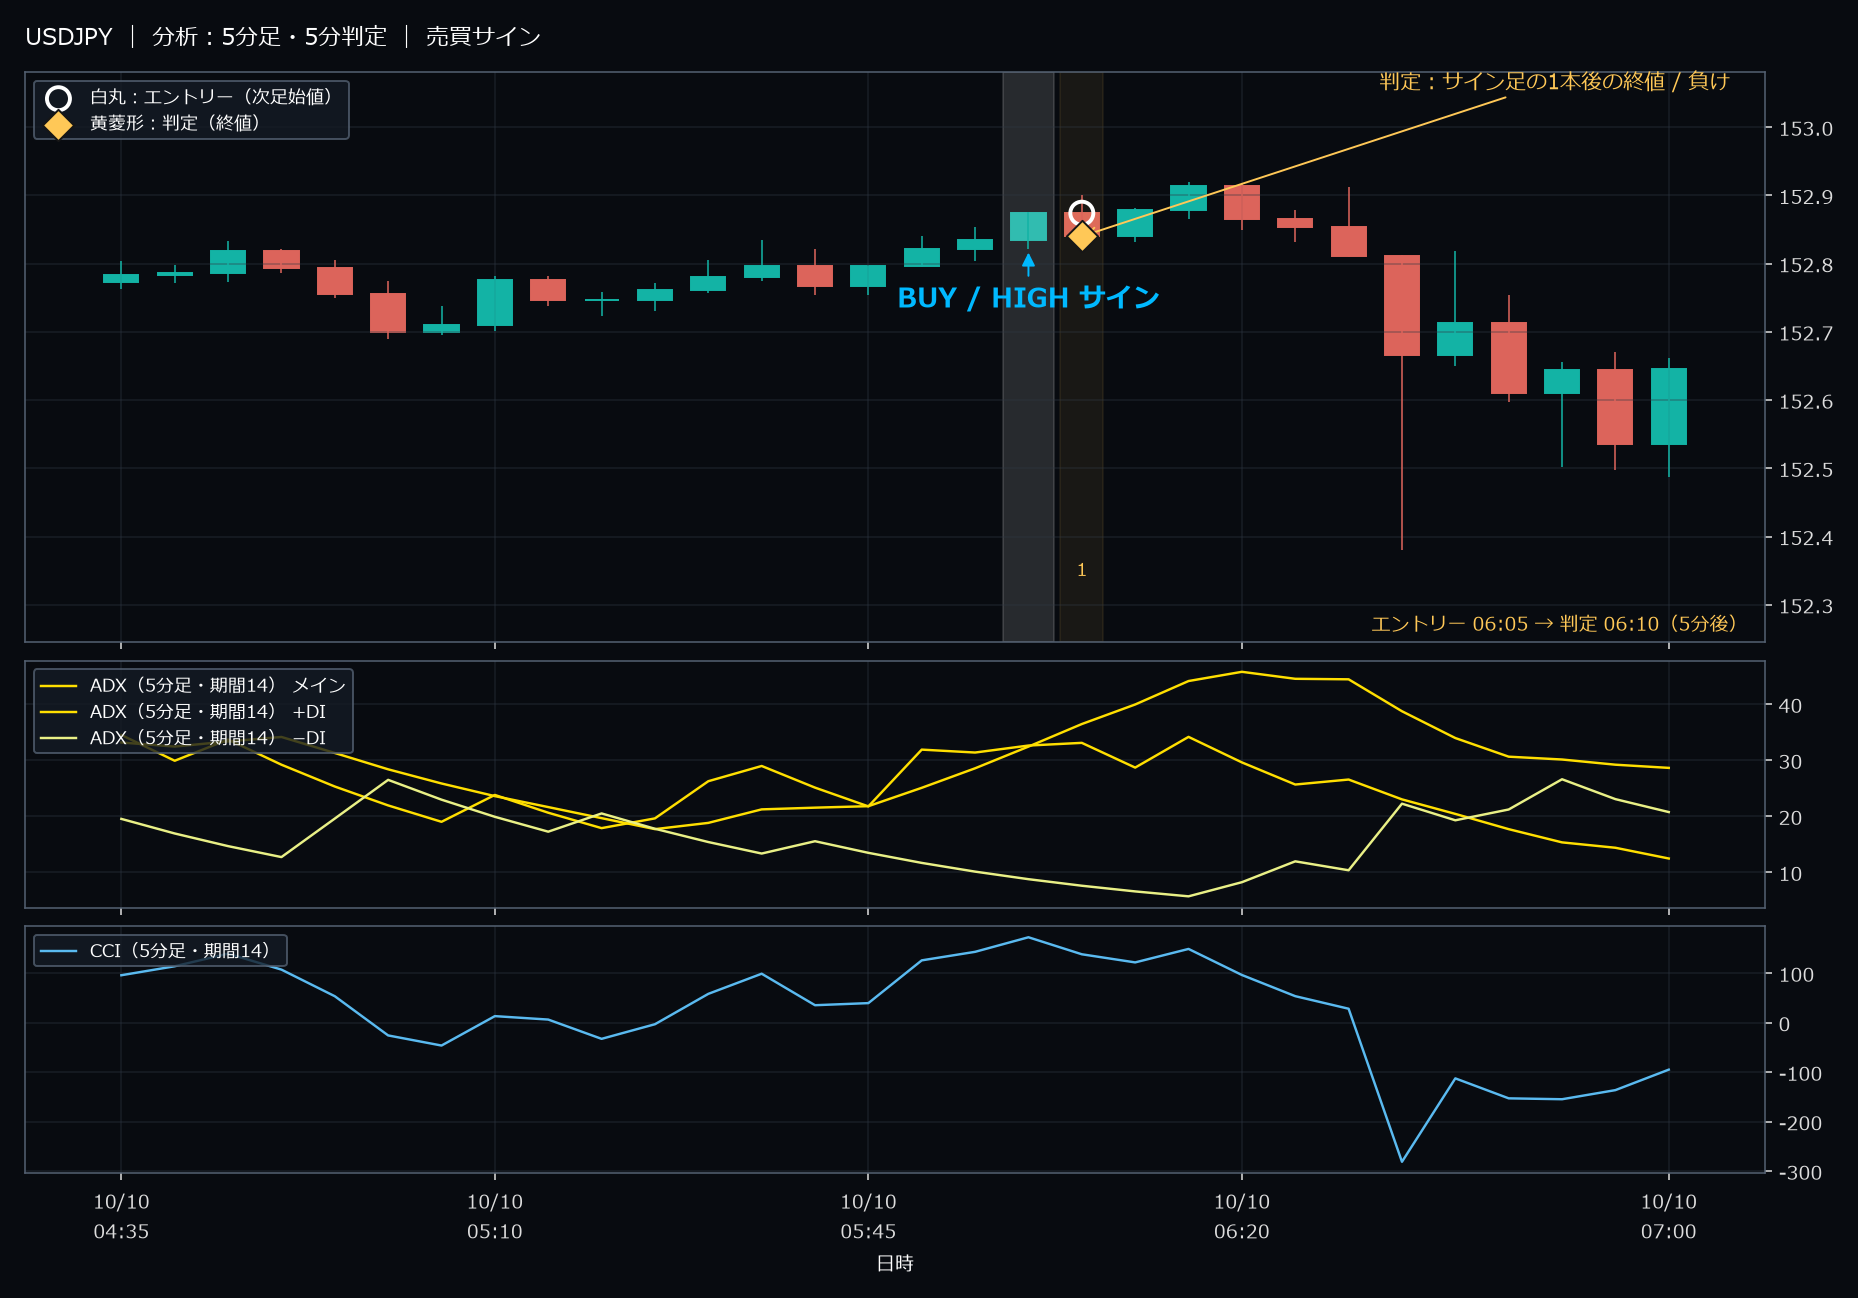1858x1298 pixels.
Task: Click the 153.0 price axis label
Action: point(1806,129)
